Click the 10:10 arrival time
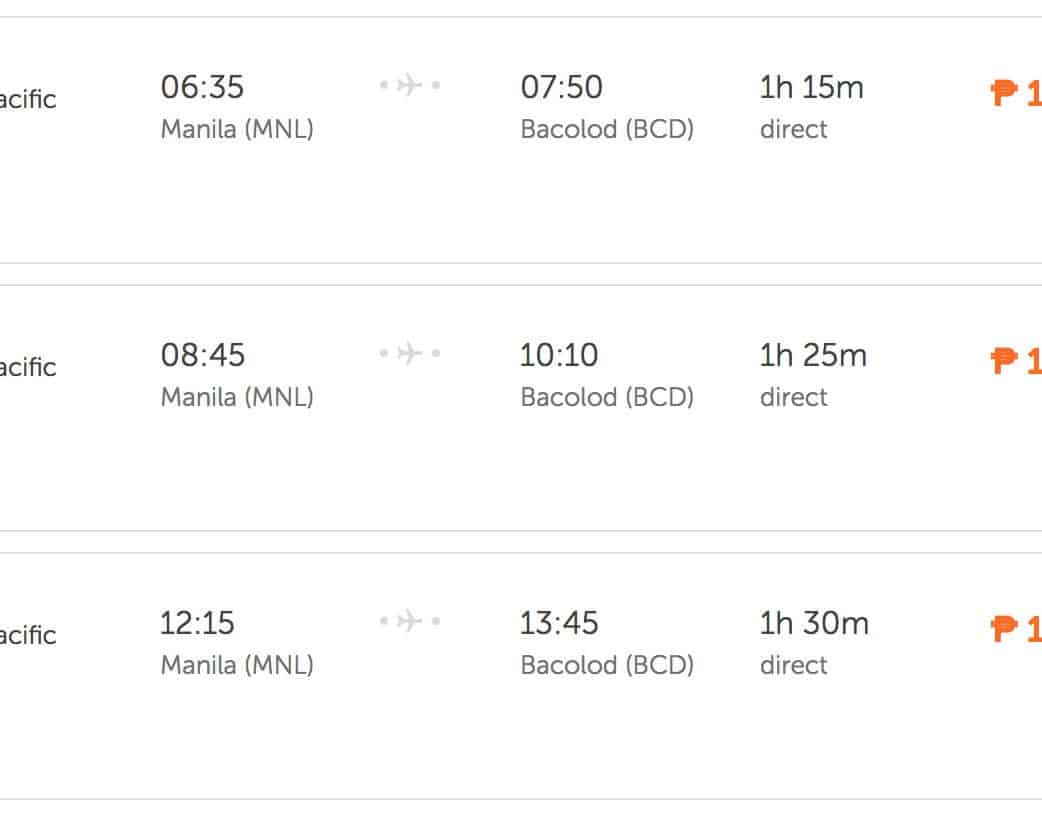The width and height of the screenshot is (1042, 814). pyautogui.click(x=559, y=355)
